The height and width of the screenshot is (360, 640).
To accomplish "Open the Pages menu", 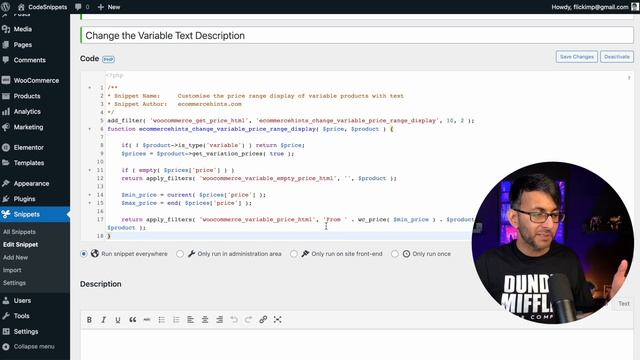I will click(23, 44).
